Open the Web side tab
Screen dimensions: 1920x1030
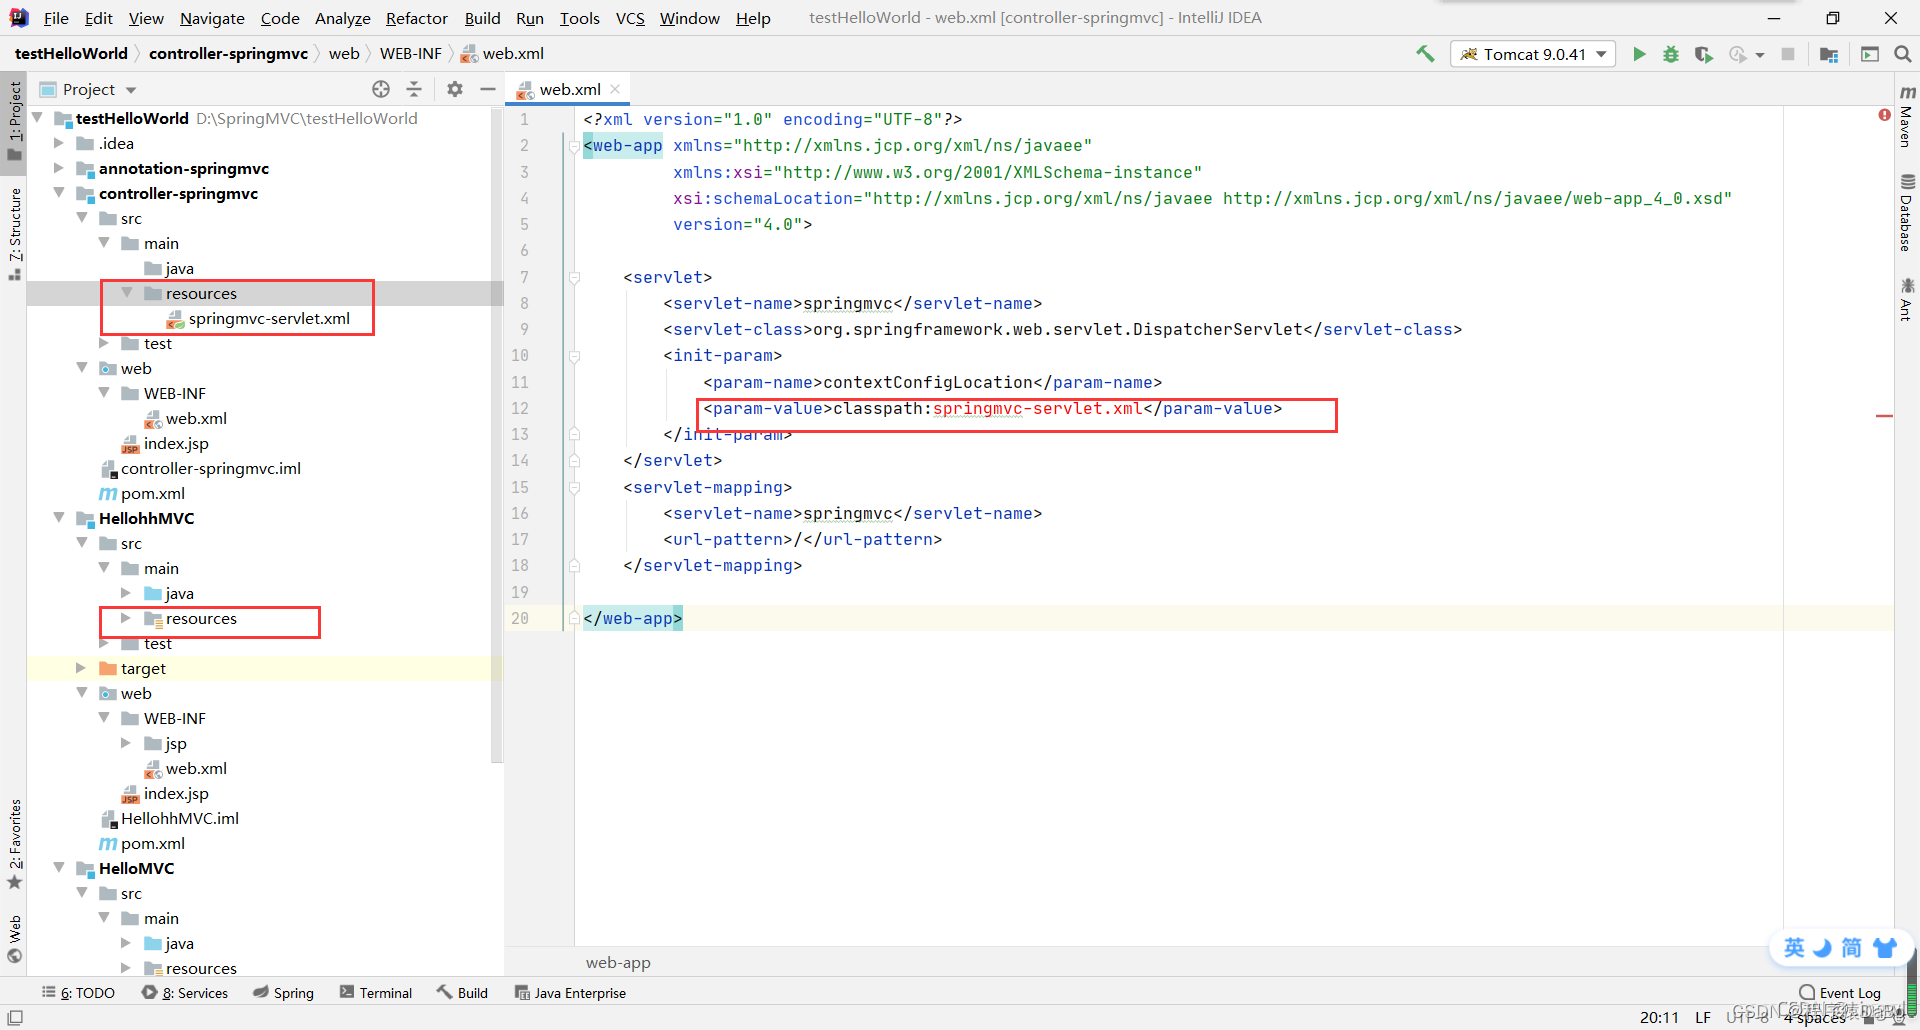pyautogui.click(x=14, y=939)
